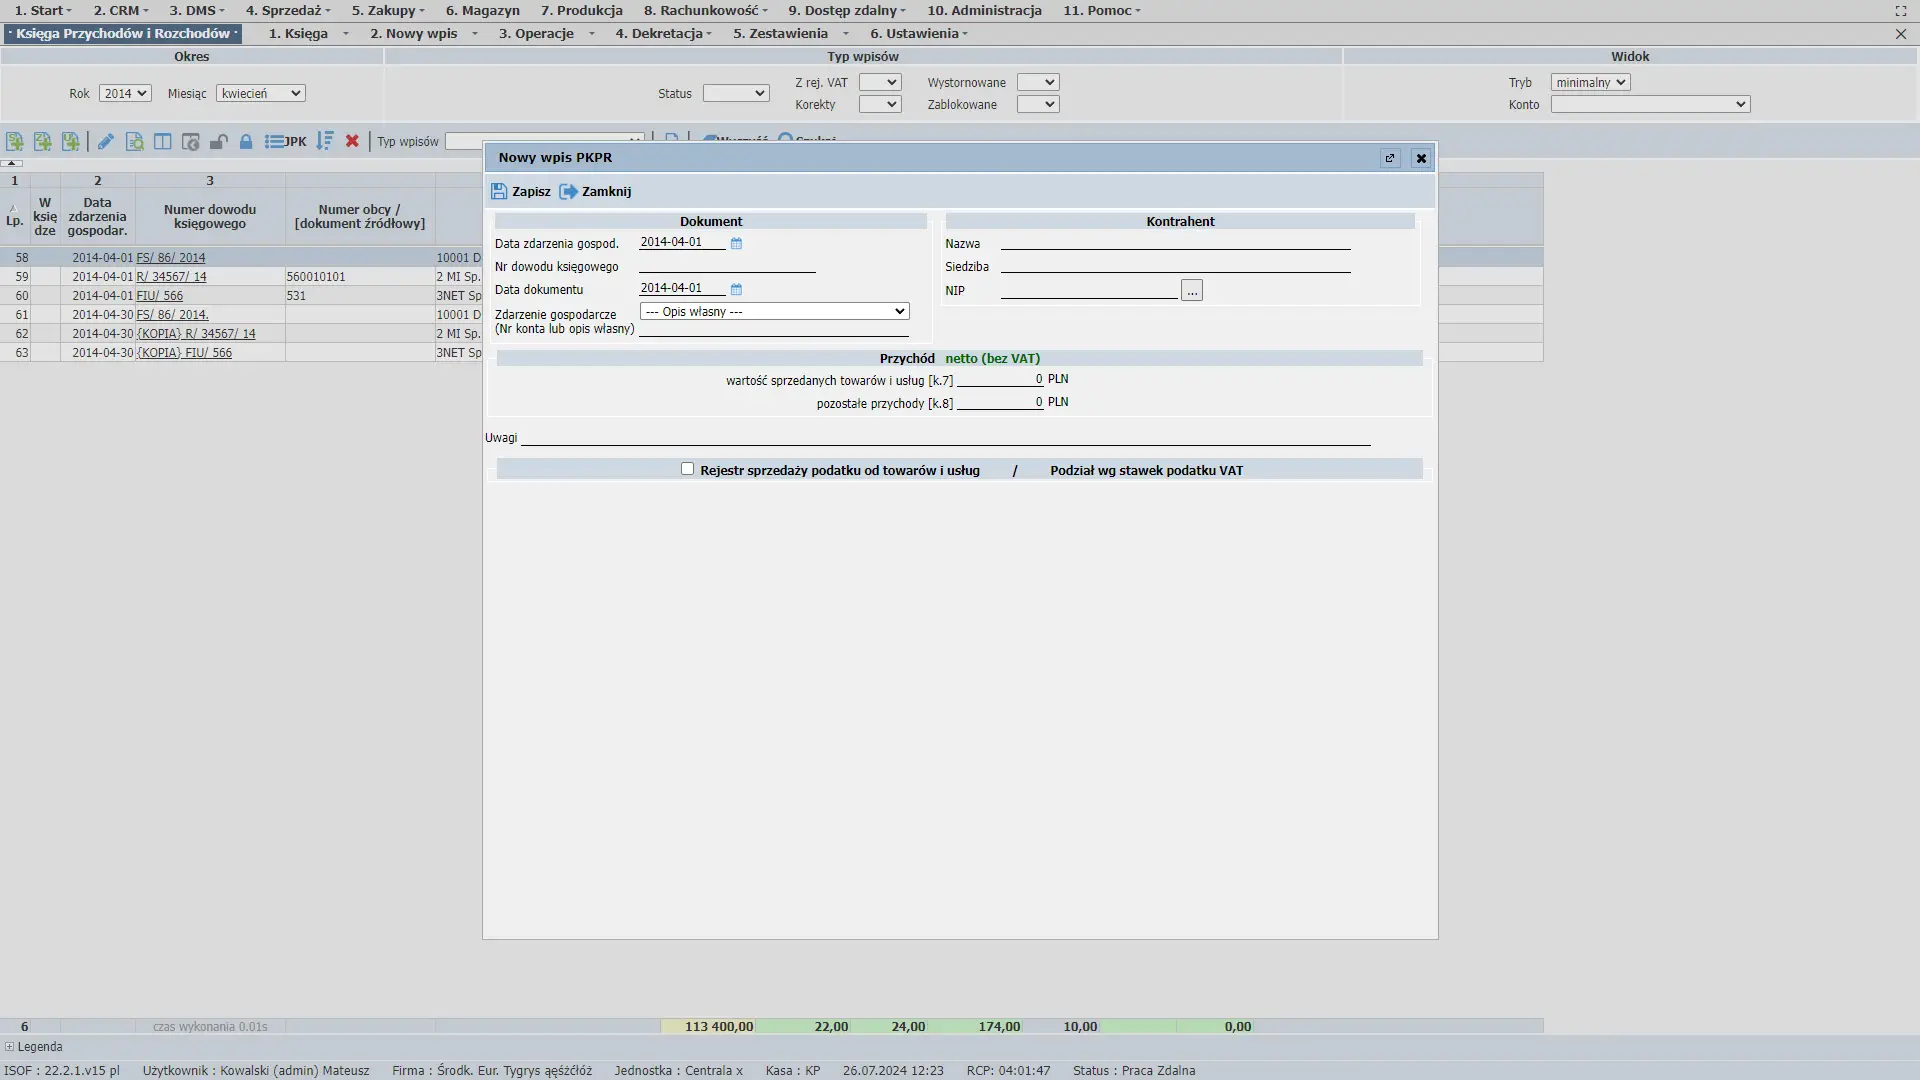This screenshot has width=1920, height=1080.
Task: Click the sort descending icon in toolbar
Action: 324,142
